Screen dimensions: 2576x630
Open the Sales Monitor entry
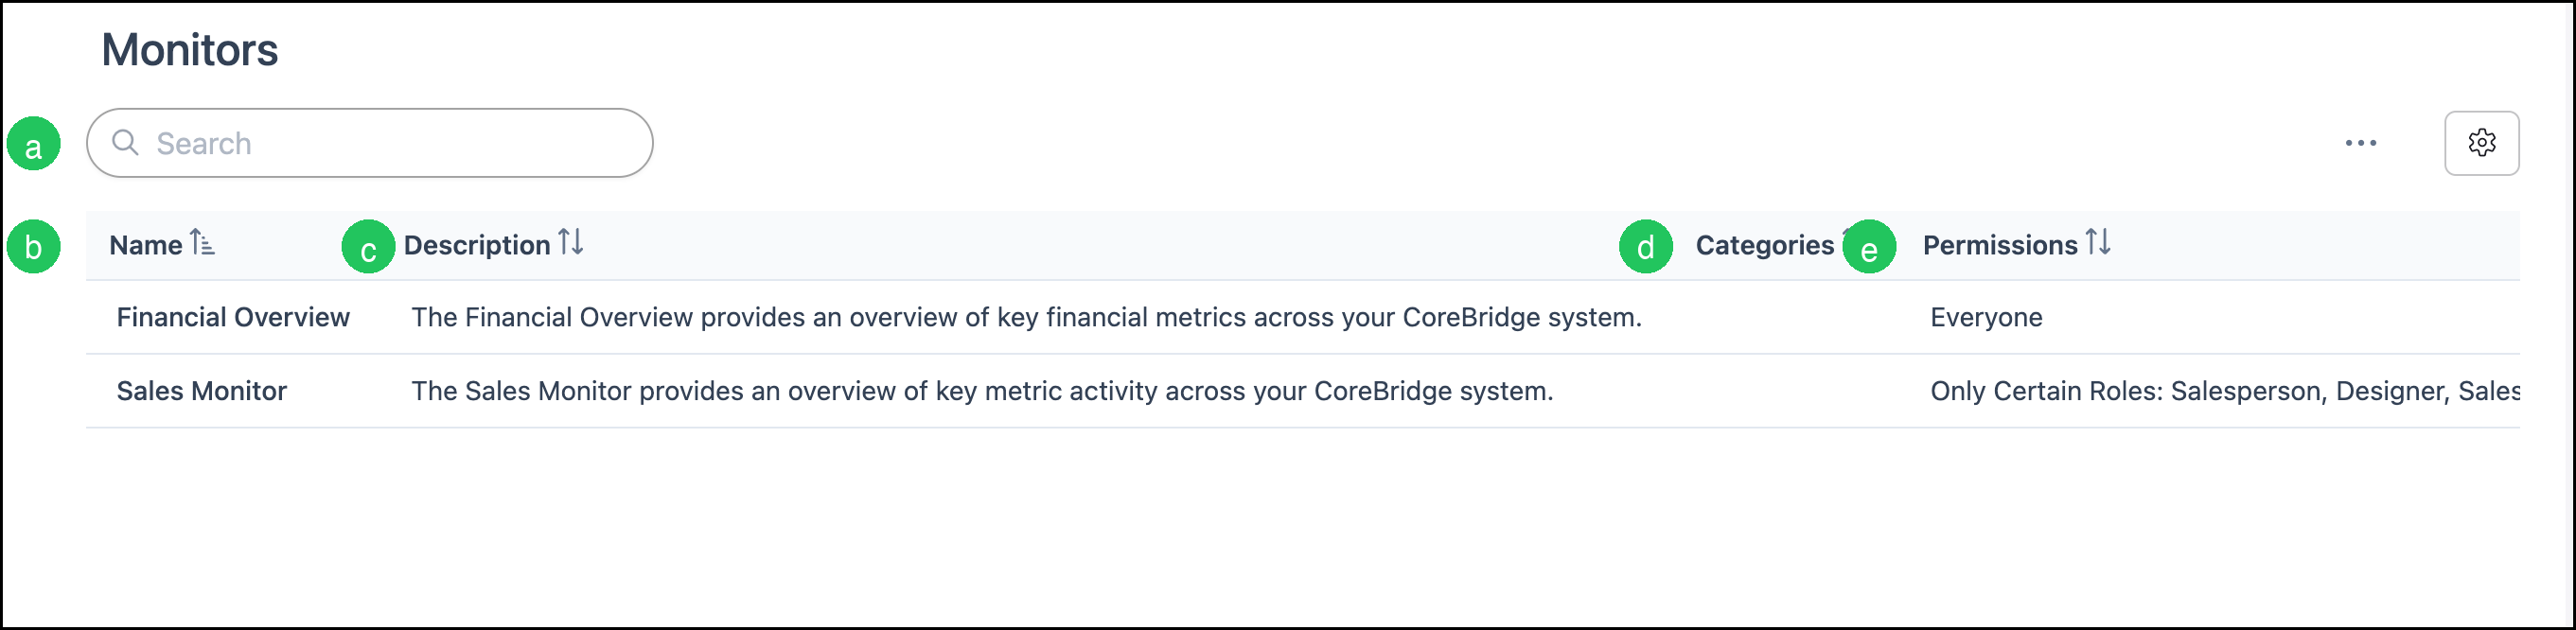pos(202,391)
